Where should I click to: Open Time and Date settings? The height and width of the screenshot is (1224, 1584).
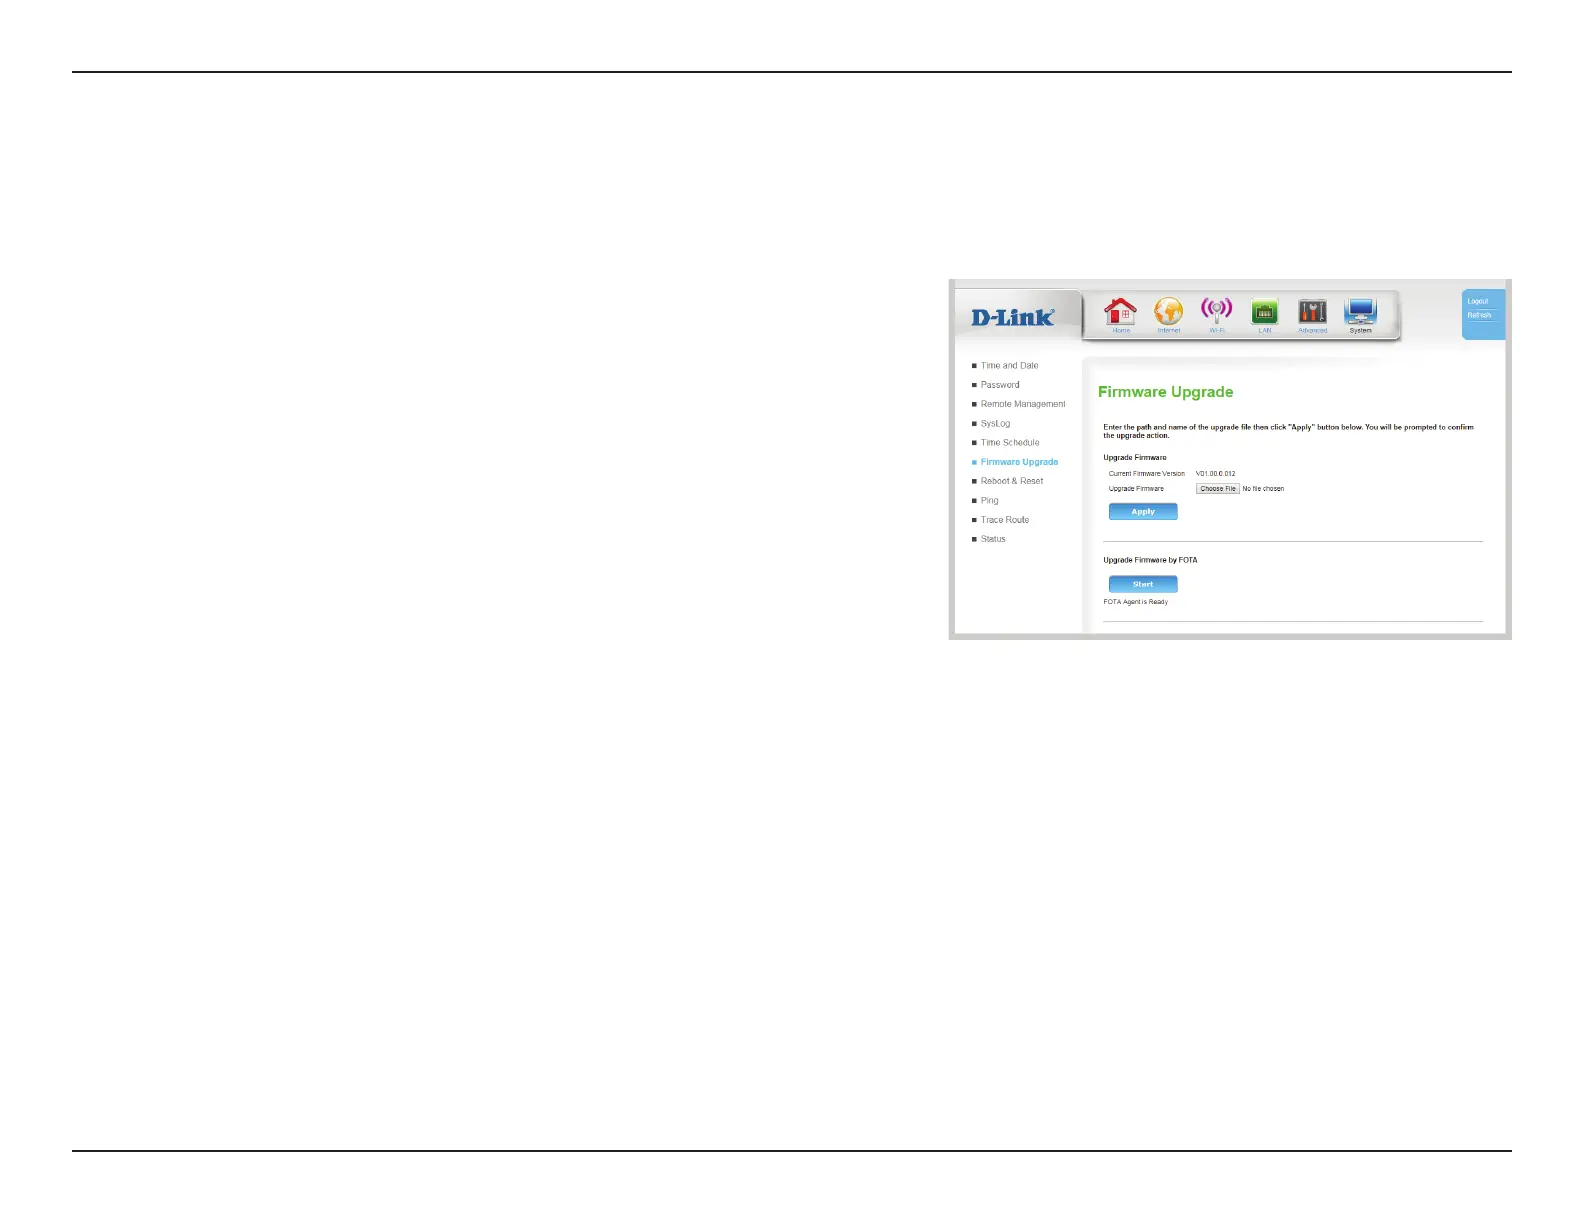[1009, 366]
